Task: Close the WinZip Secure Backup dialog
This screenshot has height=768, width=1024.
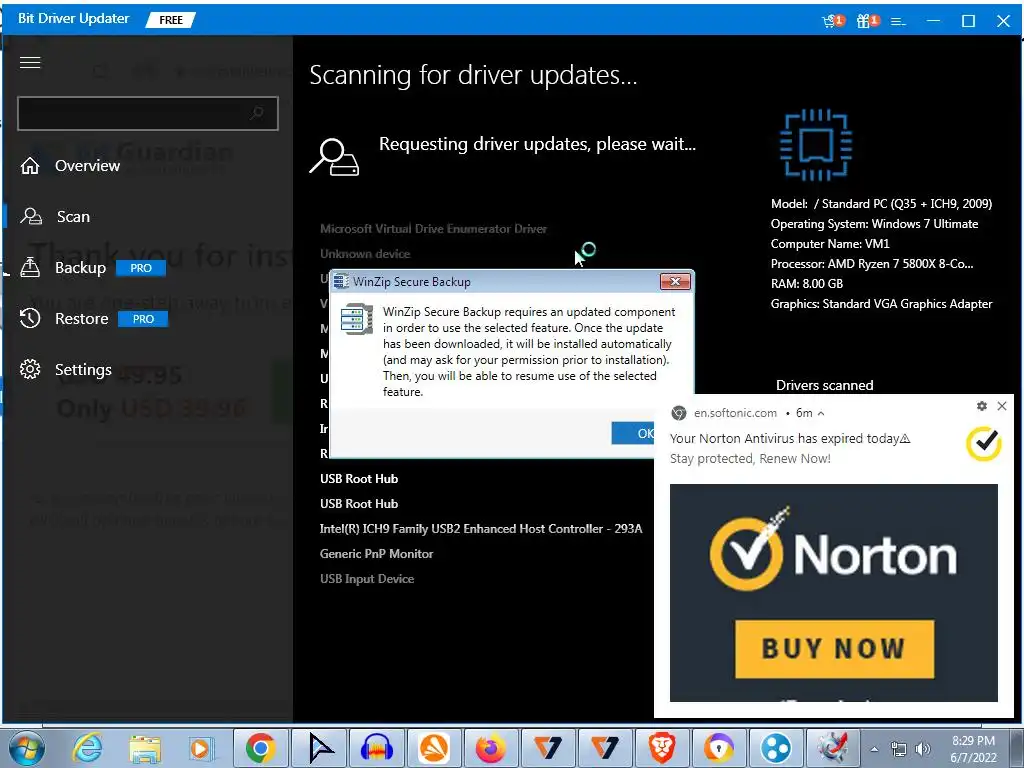Action: point(675,281)
